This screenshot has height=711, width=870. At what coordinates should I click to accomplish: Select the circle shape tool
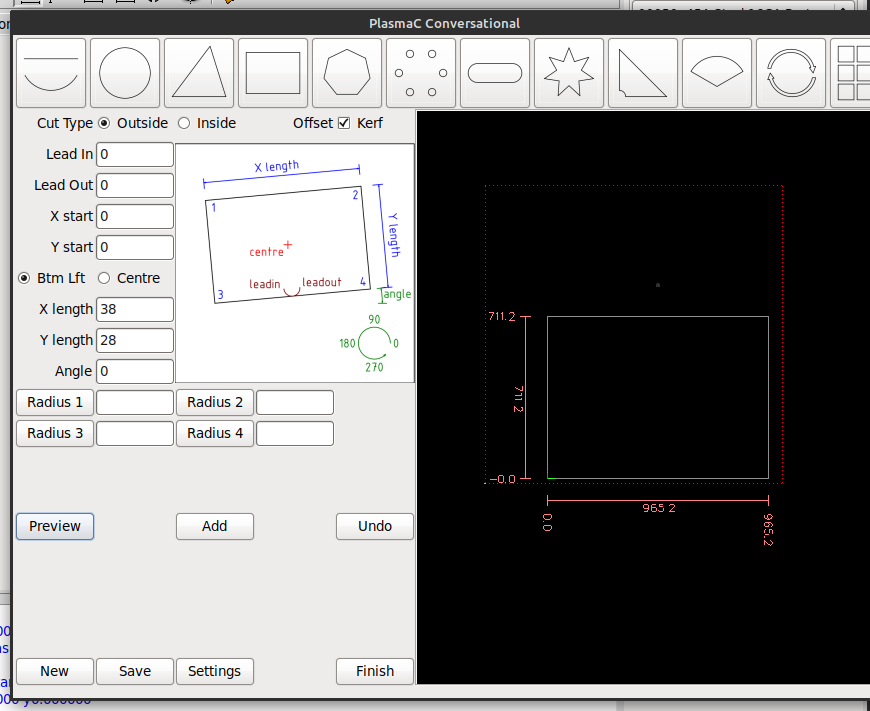click(x=125, y=73)
